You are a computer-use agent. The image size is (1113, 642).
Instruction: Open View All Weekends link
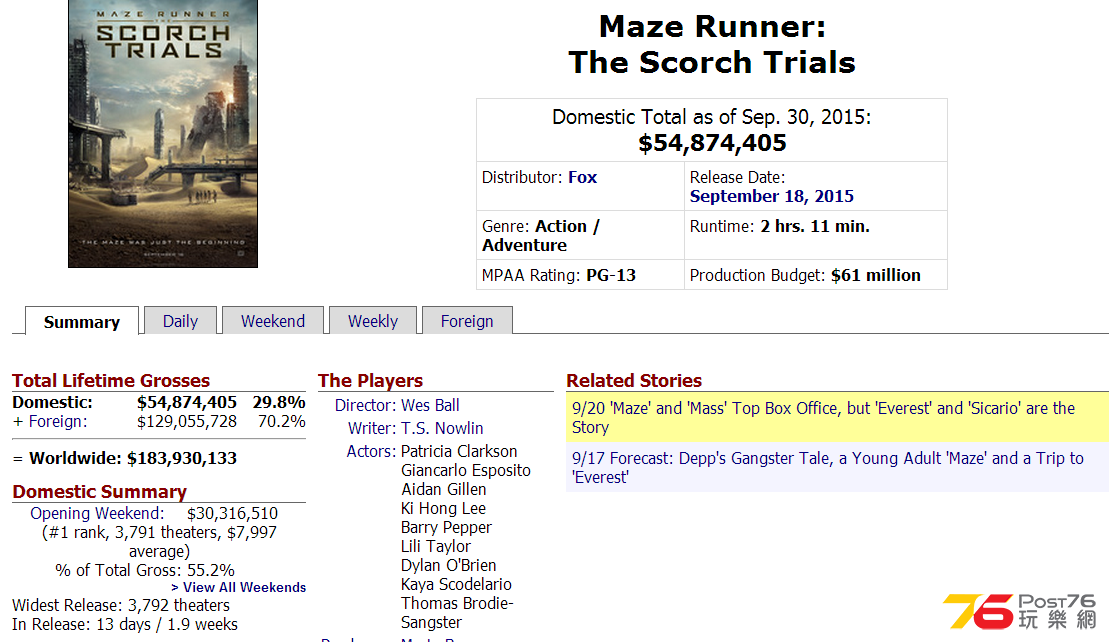pyautogui.click(x=238, y=587)
